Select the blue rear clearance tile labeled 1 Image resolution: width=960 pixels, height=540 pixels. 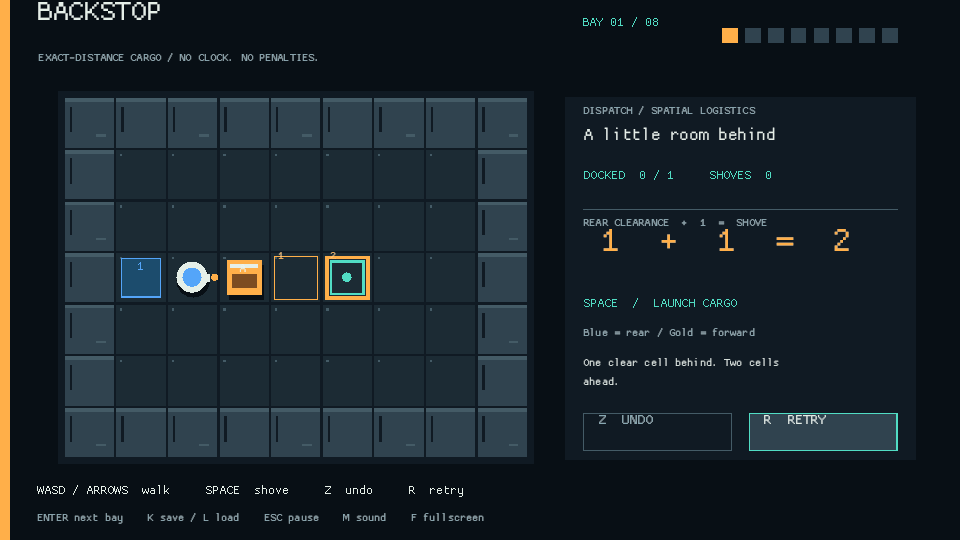(x=141, y=277)
